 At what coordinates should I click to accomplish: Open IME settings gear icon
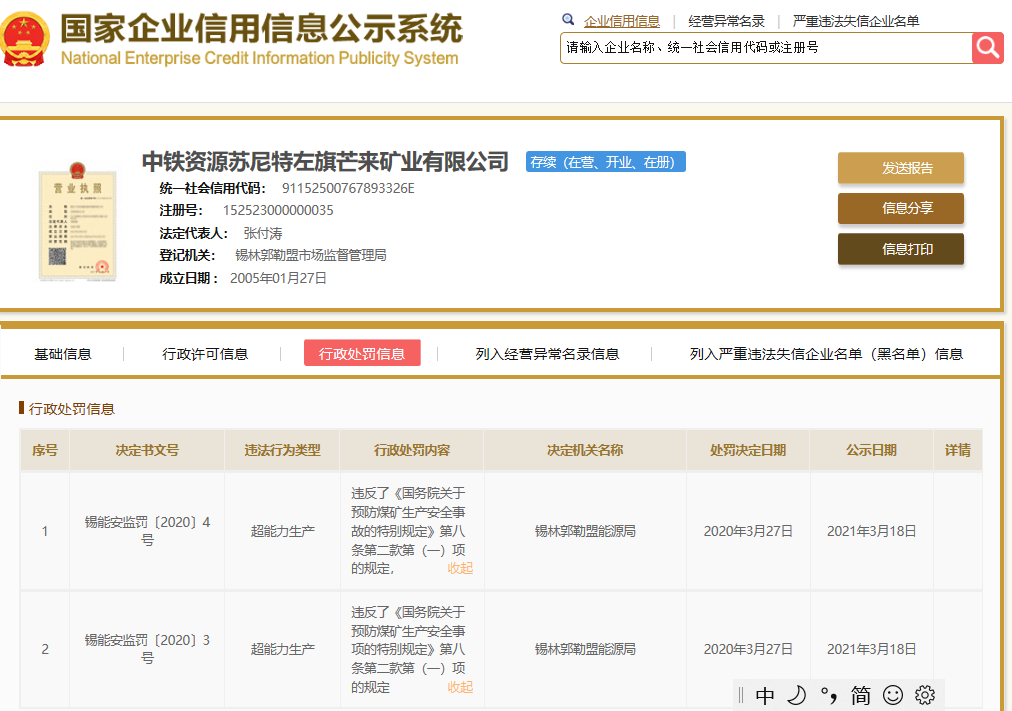(925, 695)
